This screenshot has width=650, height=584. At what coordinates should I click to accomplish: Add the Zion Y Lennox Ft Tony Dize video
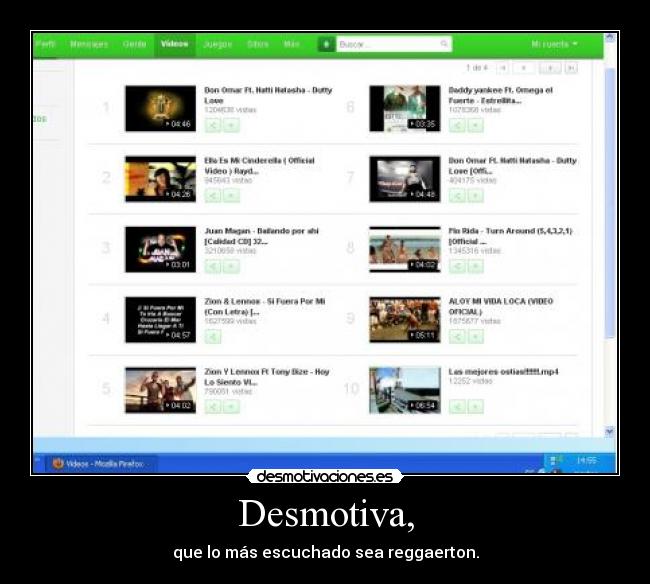pos(231,407)
